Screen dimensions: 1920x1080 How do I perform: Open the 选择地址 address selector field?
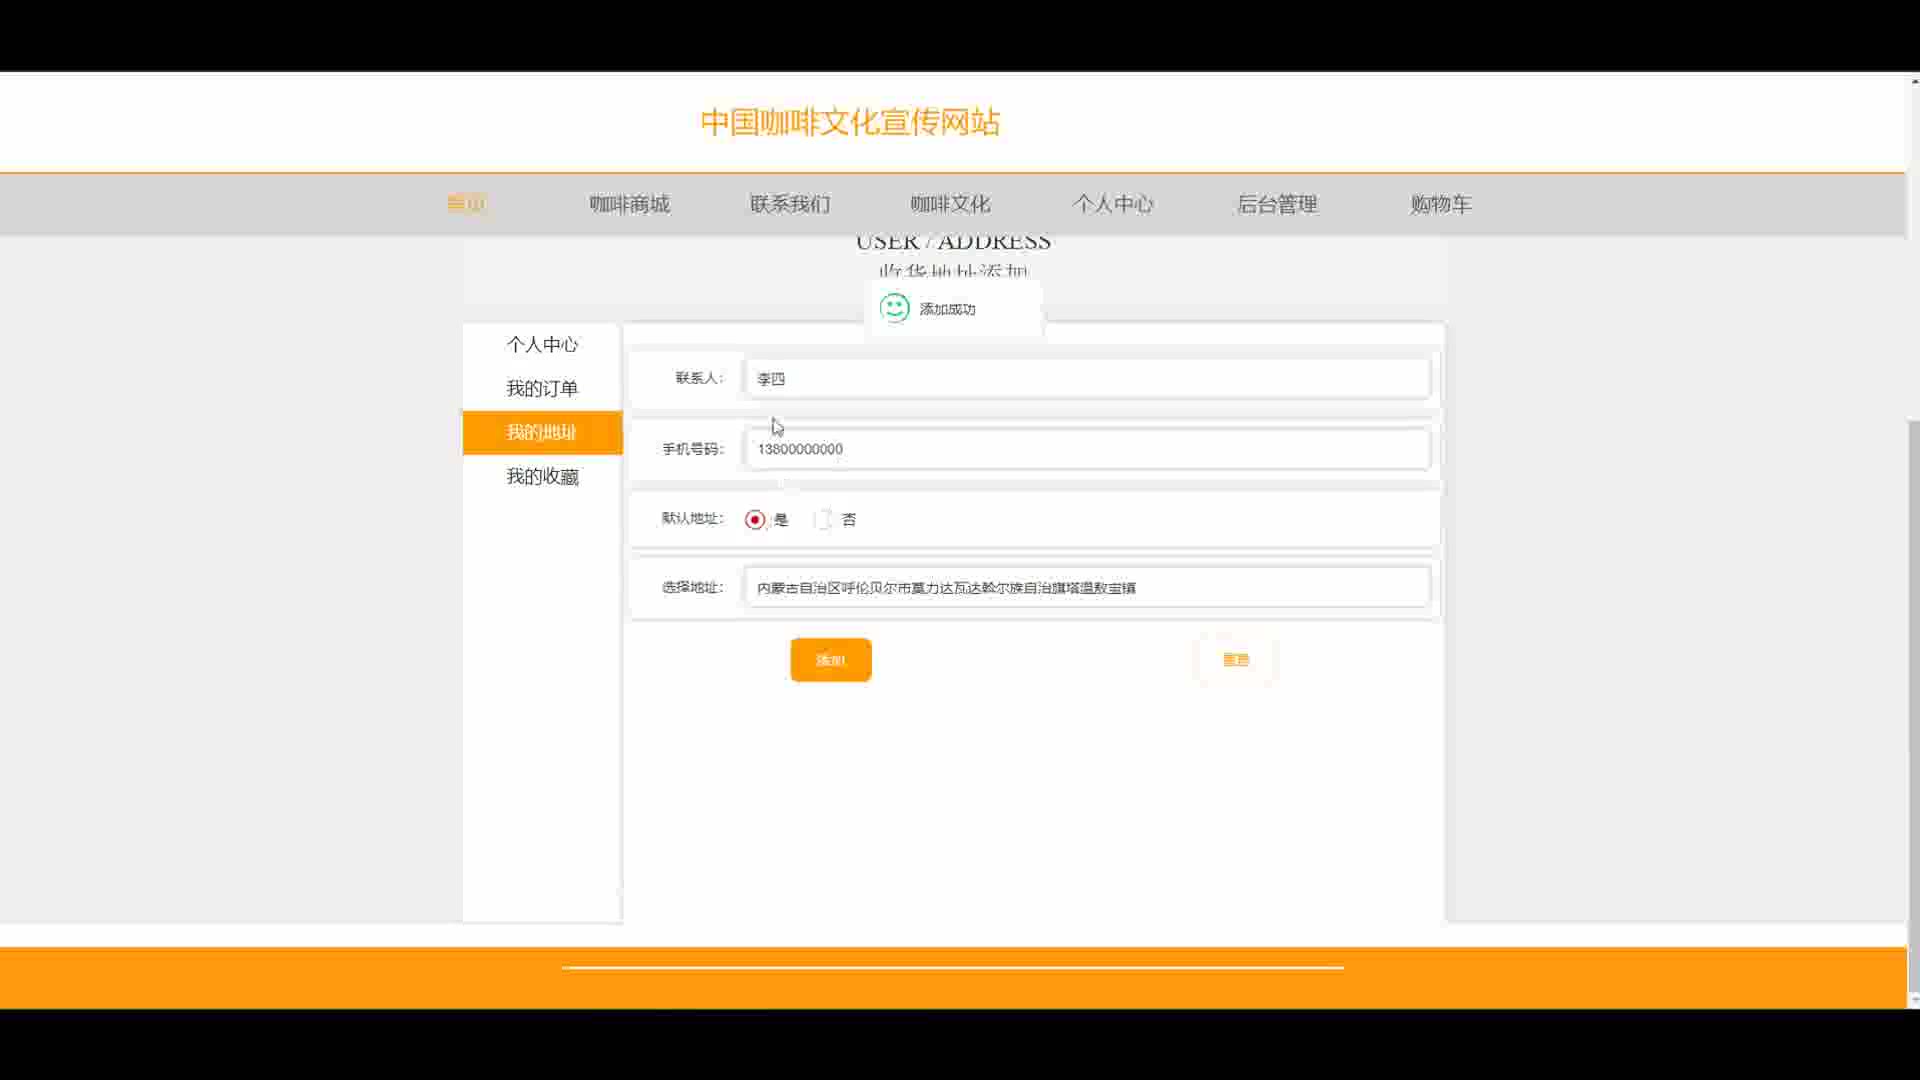(x=1087, y=588)
